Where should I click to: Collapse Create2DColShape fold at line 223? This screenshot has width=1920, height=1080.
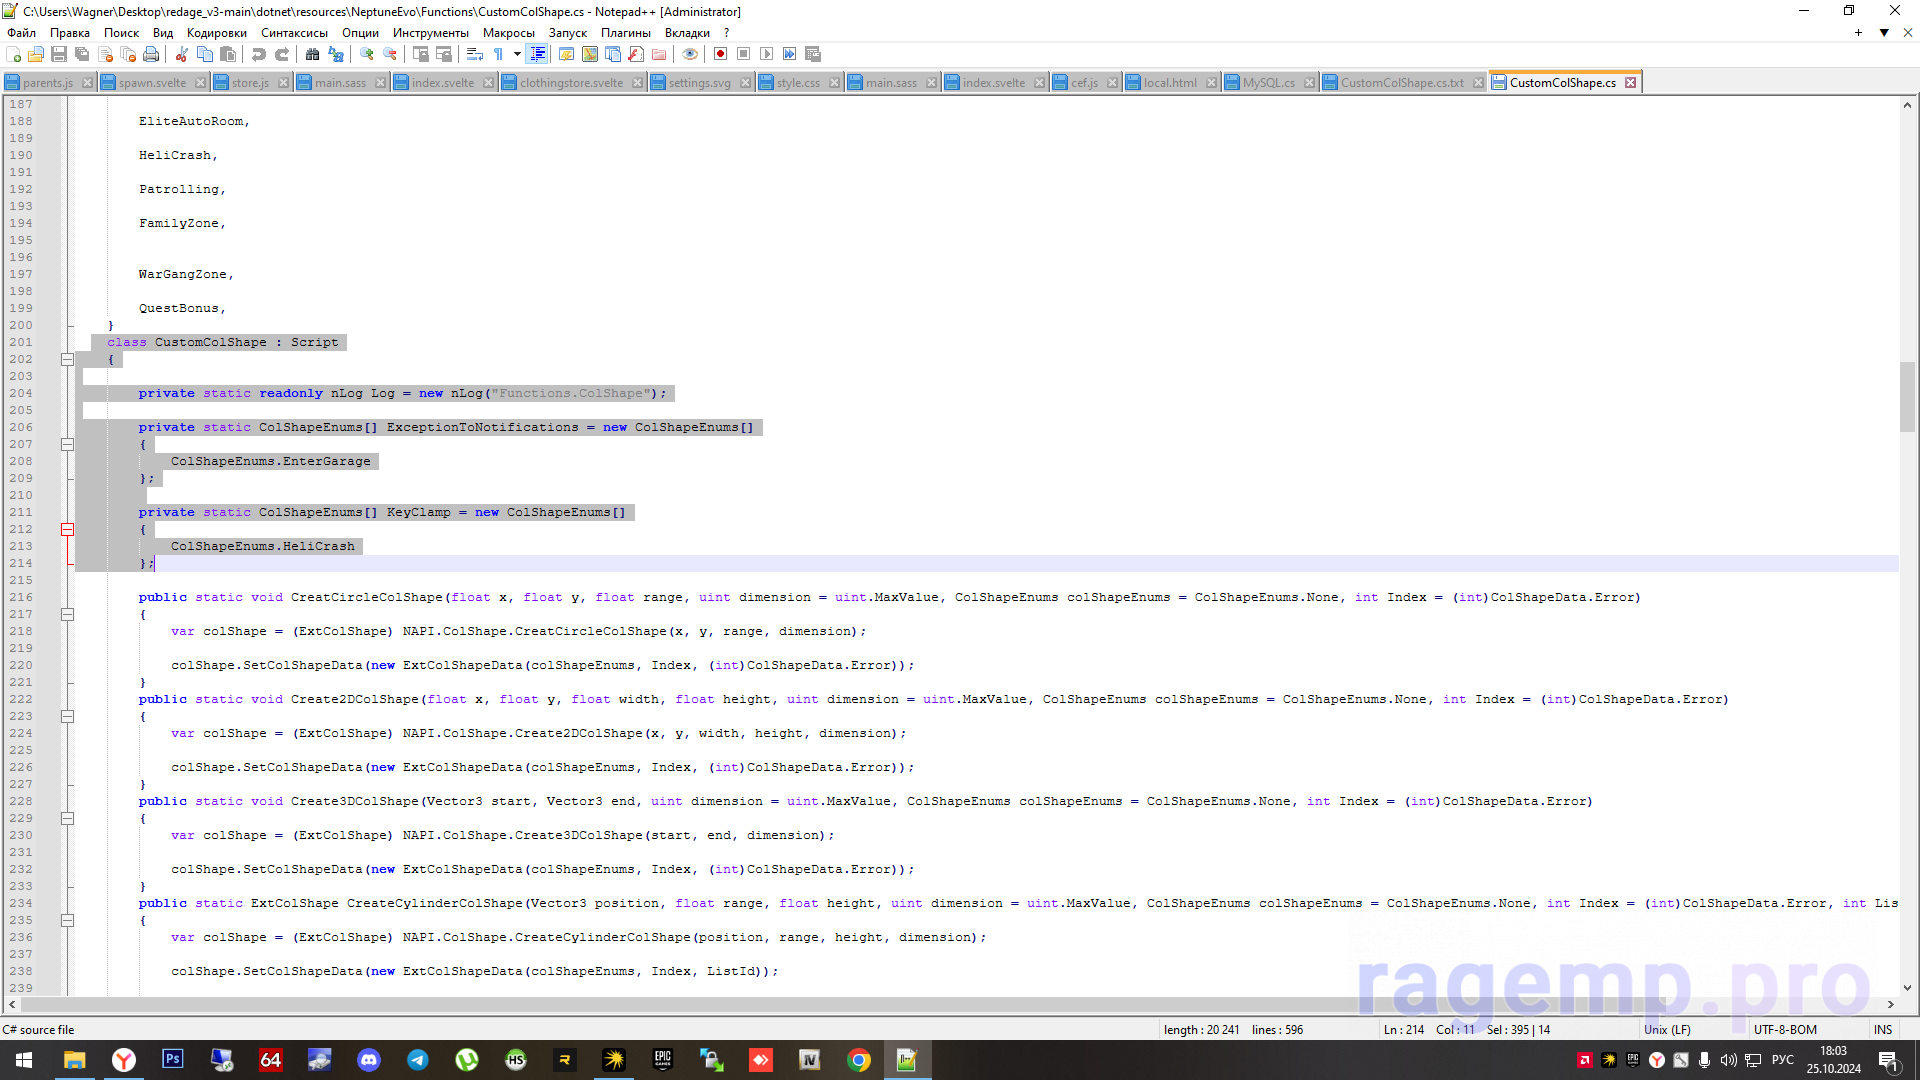(67, 716)
